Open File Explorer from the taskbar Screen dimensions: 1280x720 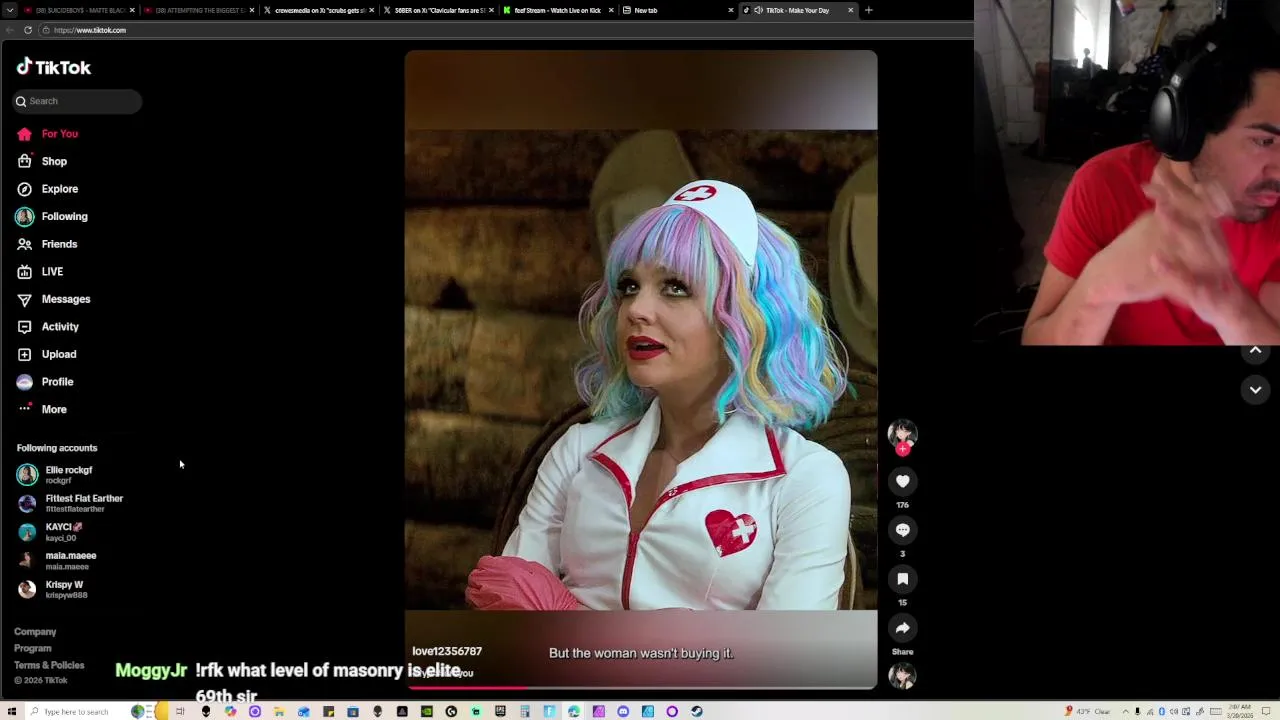pyautogui.click(x=279, y=712)
